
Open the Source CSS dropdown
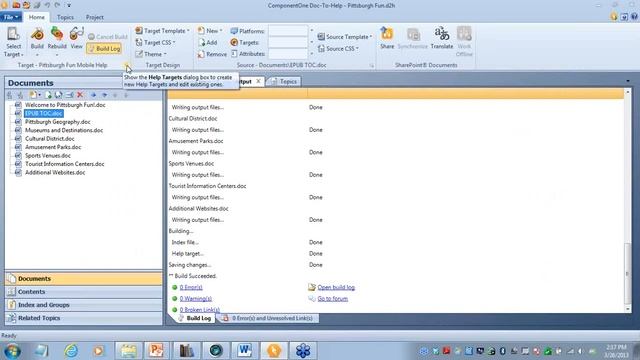pyautogui.click(x=338, y=49)
